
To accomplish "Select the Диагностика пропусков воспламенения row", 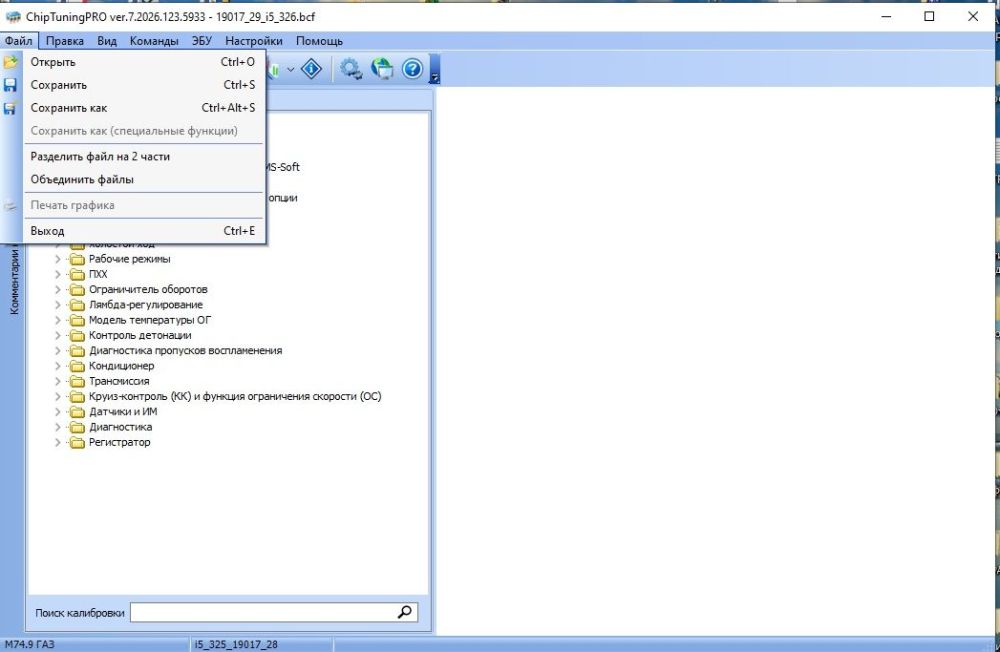I will 186,351.
